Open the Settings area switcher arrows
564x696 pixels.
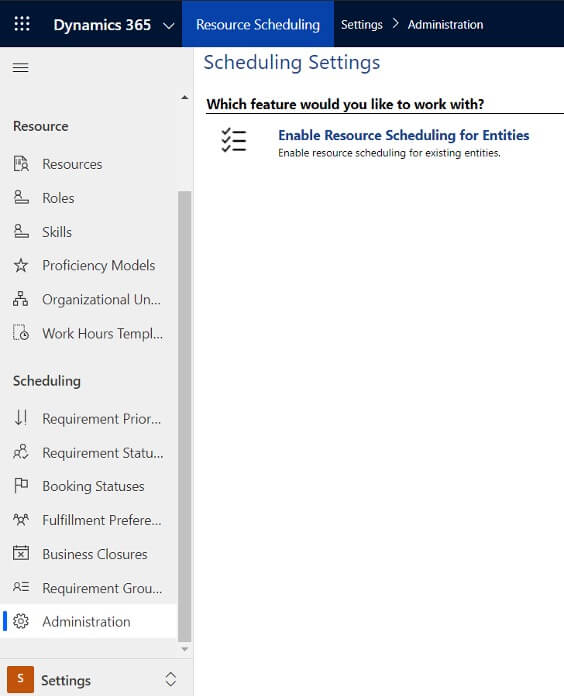pos(171,679)
